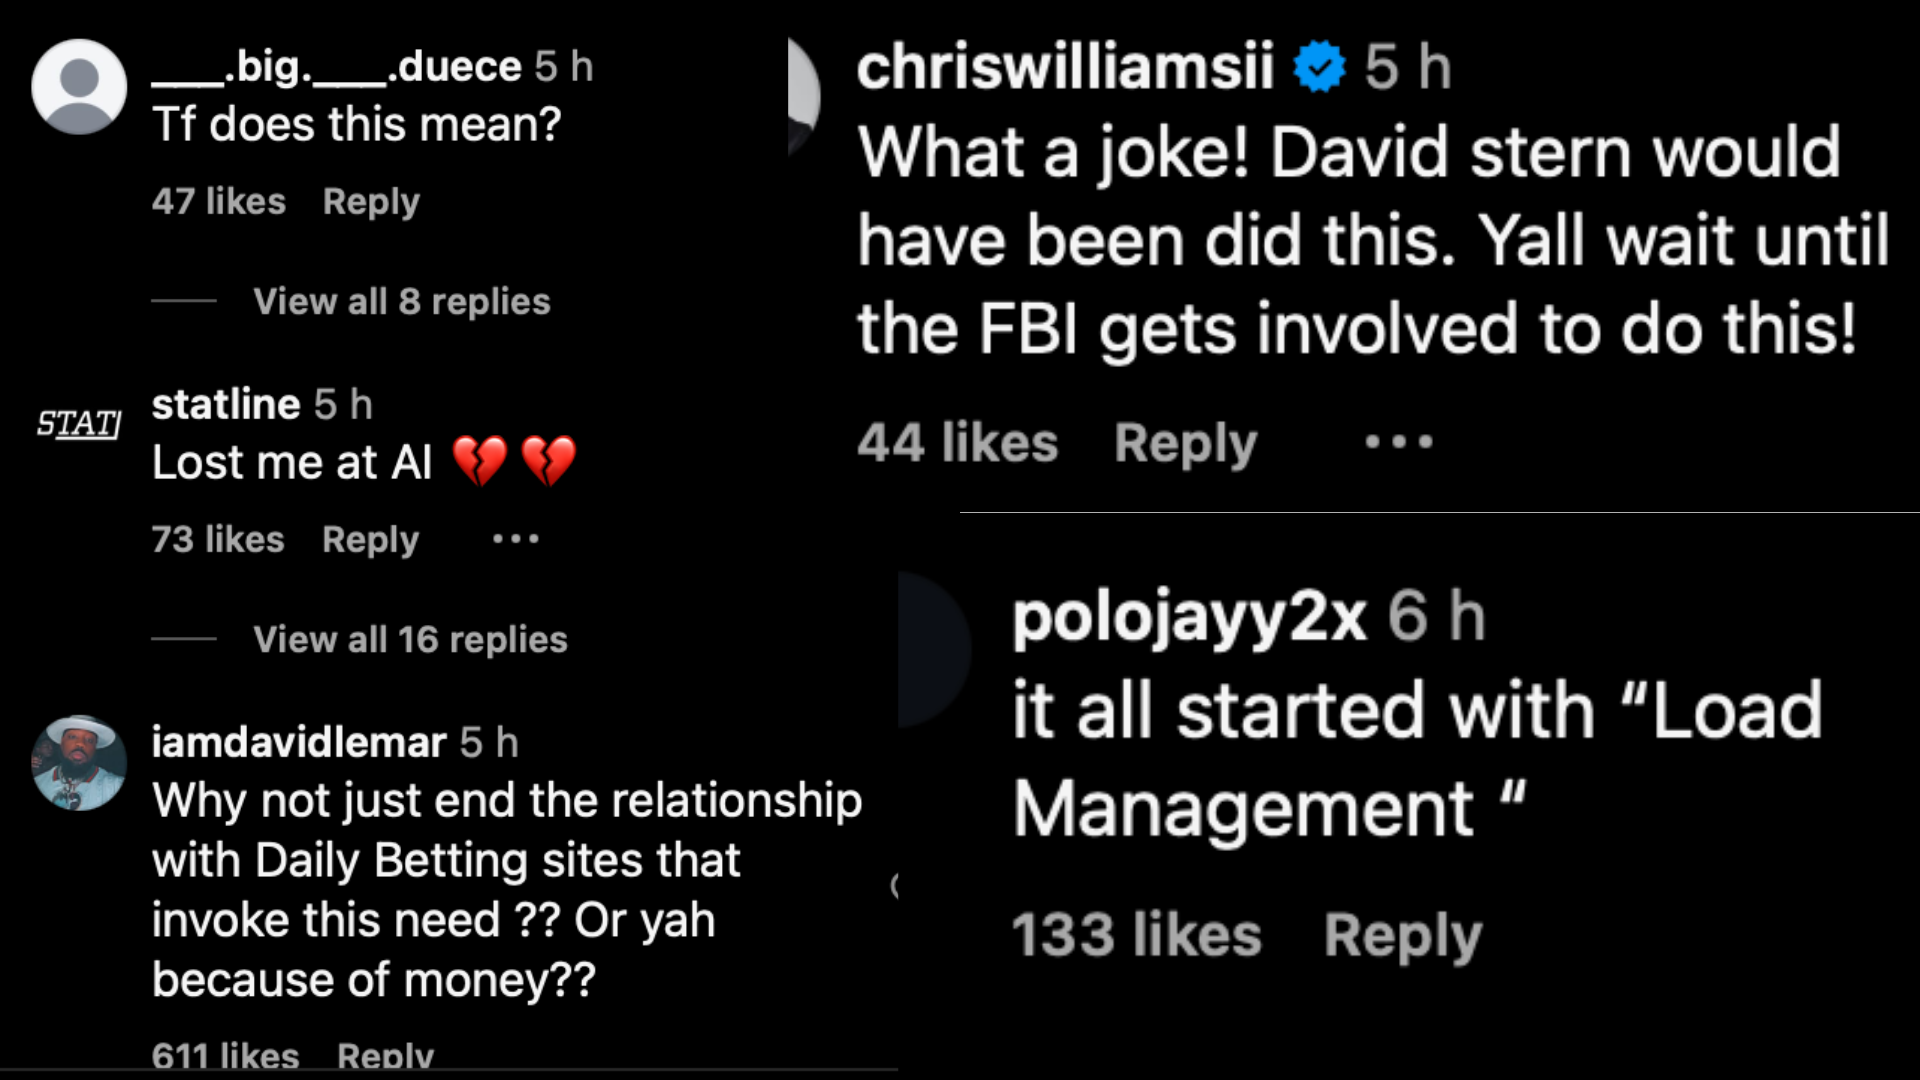Open the statline username link
Screen dimensions: 1920x1080
pos(226,405)
